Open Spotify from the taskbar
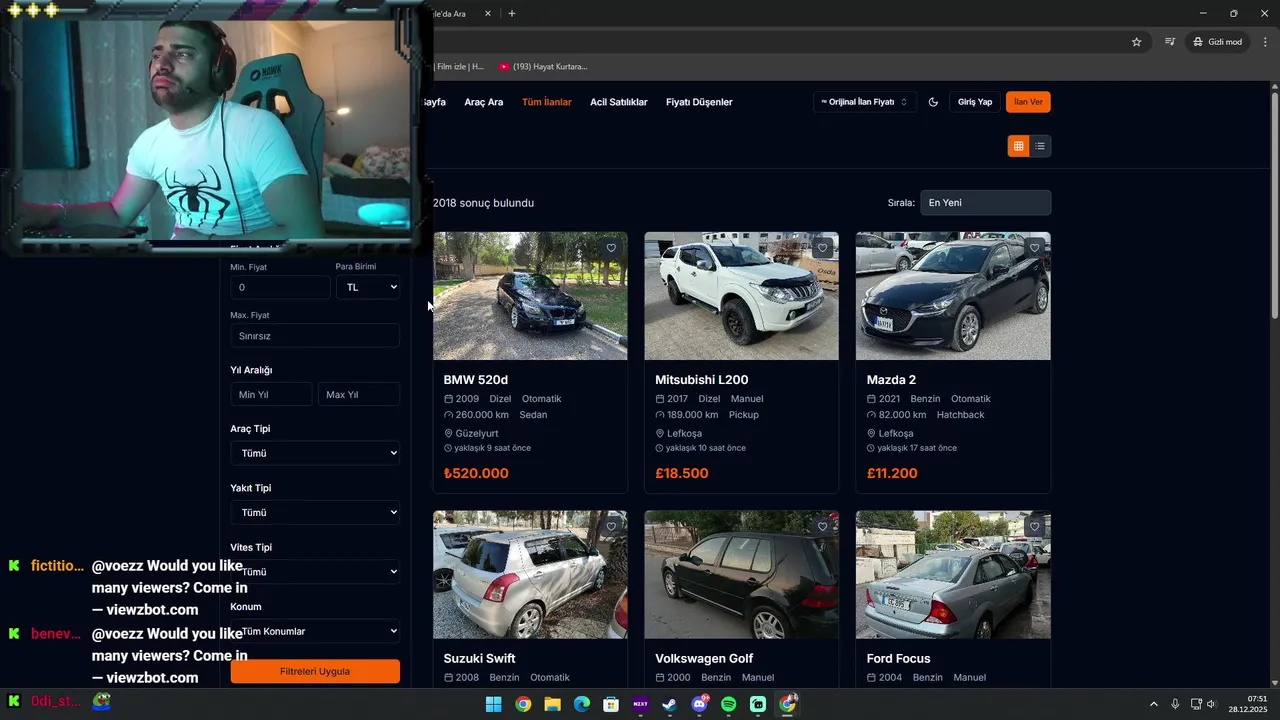Screen dimensions: 1280x720 point(729,704)
